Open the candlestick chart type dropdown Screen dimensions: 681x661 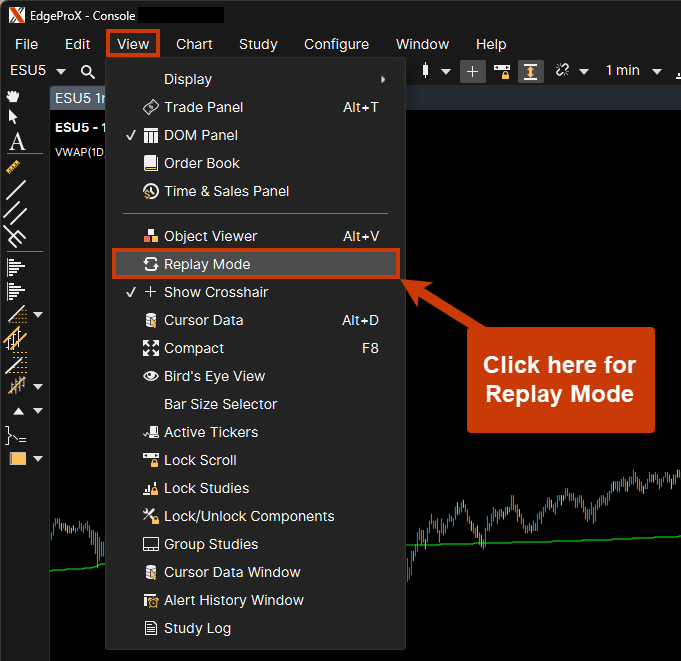click(x=446, y=71)
